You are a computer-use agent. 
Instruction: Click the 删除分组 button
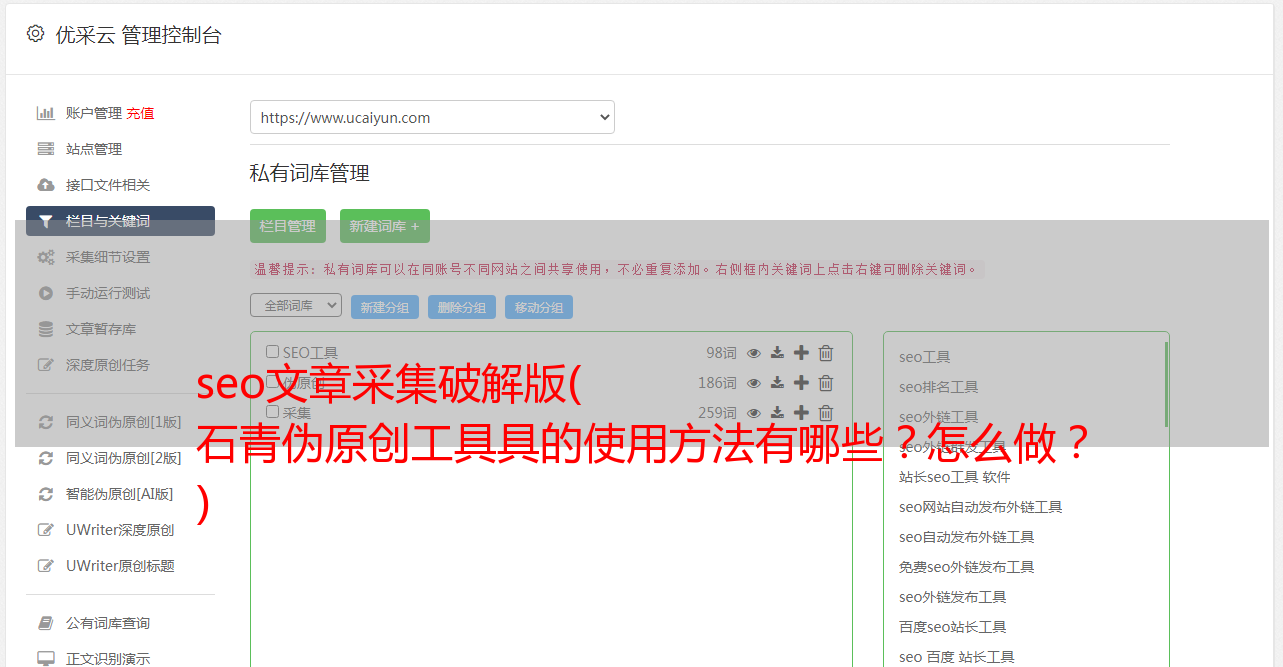pyautogui.click(x=462, y=307)
